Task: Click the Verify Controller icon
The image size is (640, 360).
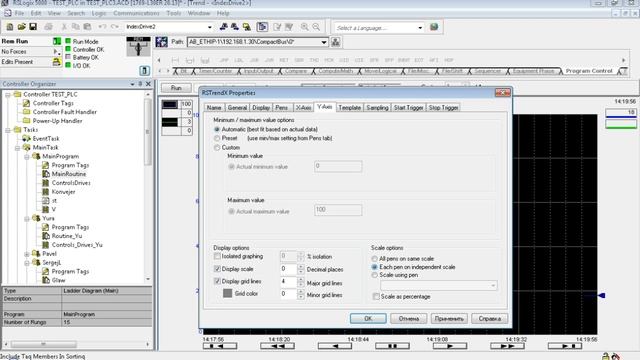Action: [x=289, y=27]
